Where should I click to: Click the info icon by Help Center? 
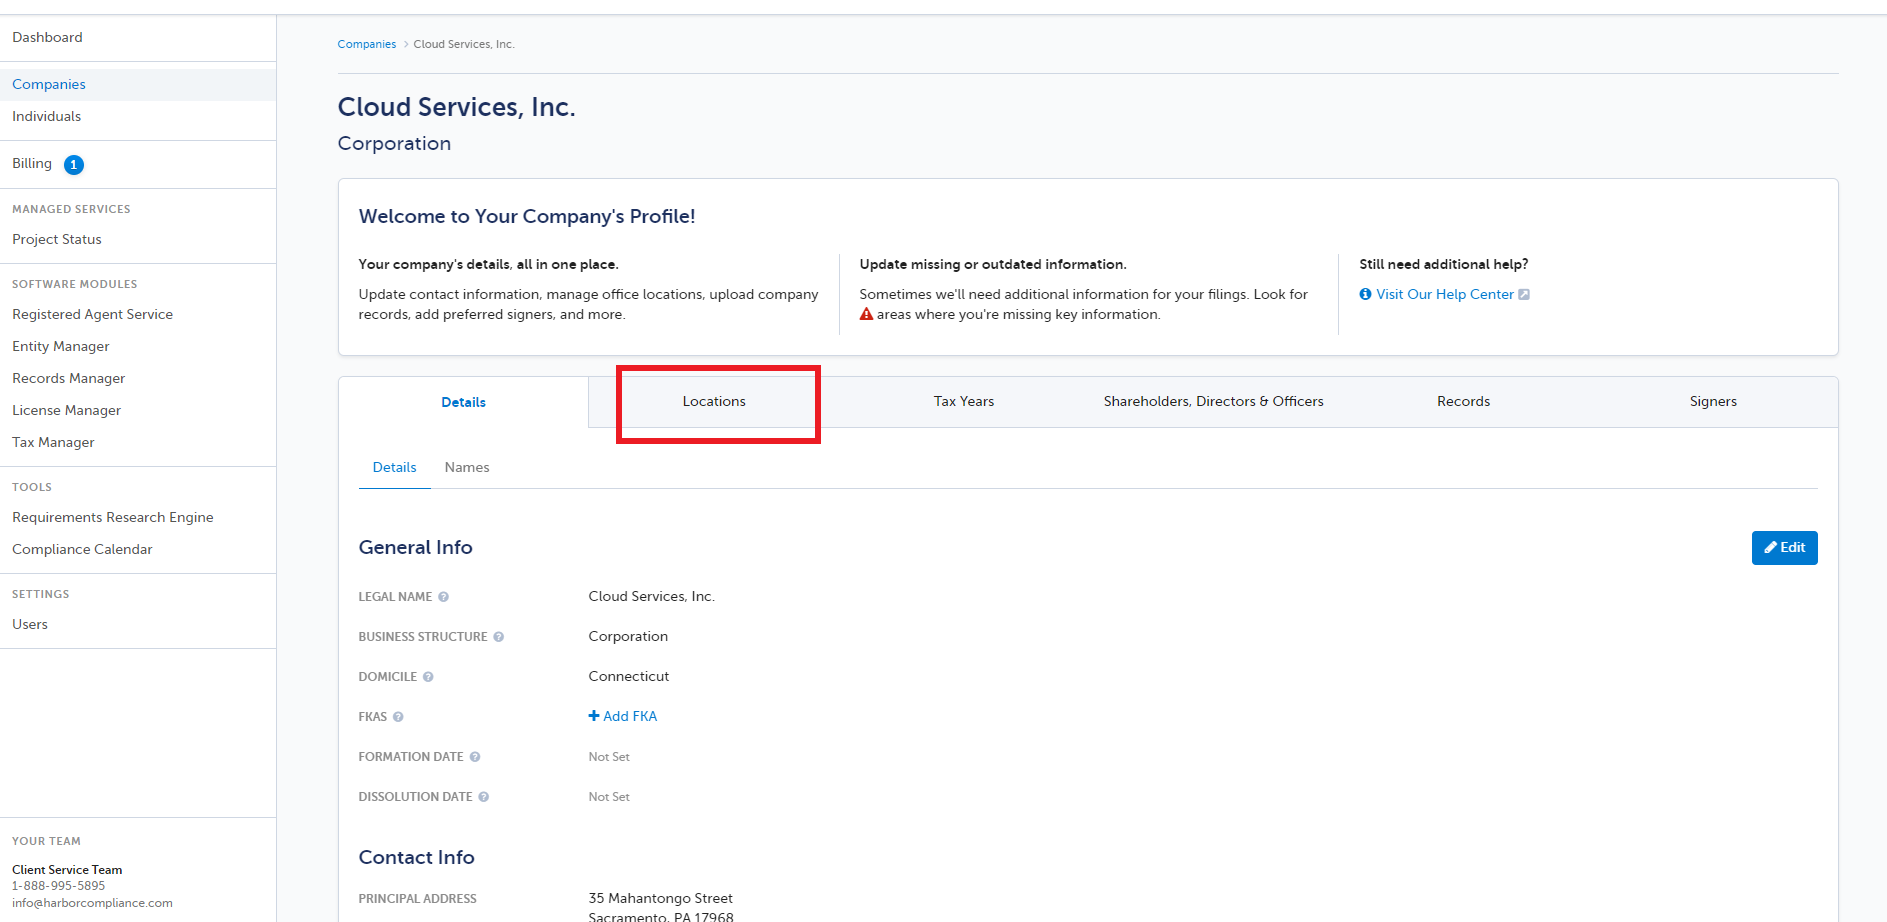point(1365,294)
